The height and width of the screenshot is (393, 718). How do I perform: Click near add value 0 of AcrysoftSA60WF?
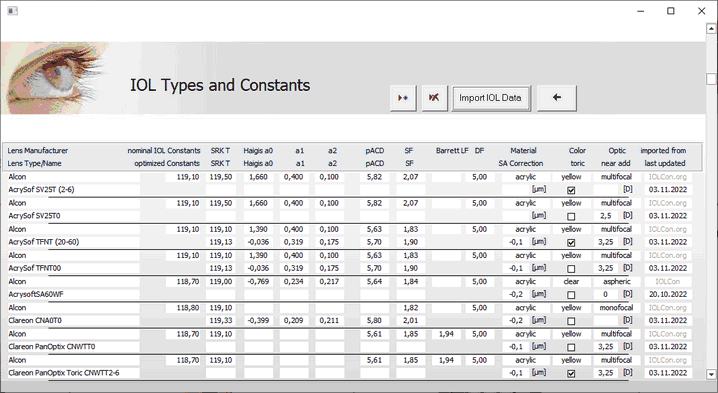(x=606, y=294)
